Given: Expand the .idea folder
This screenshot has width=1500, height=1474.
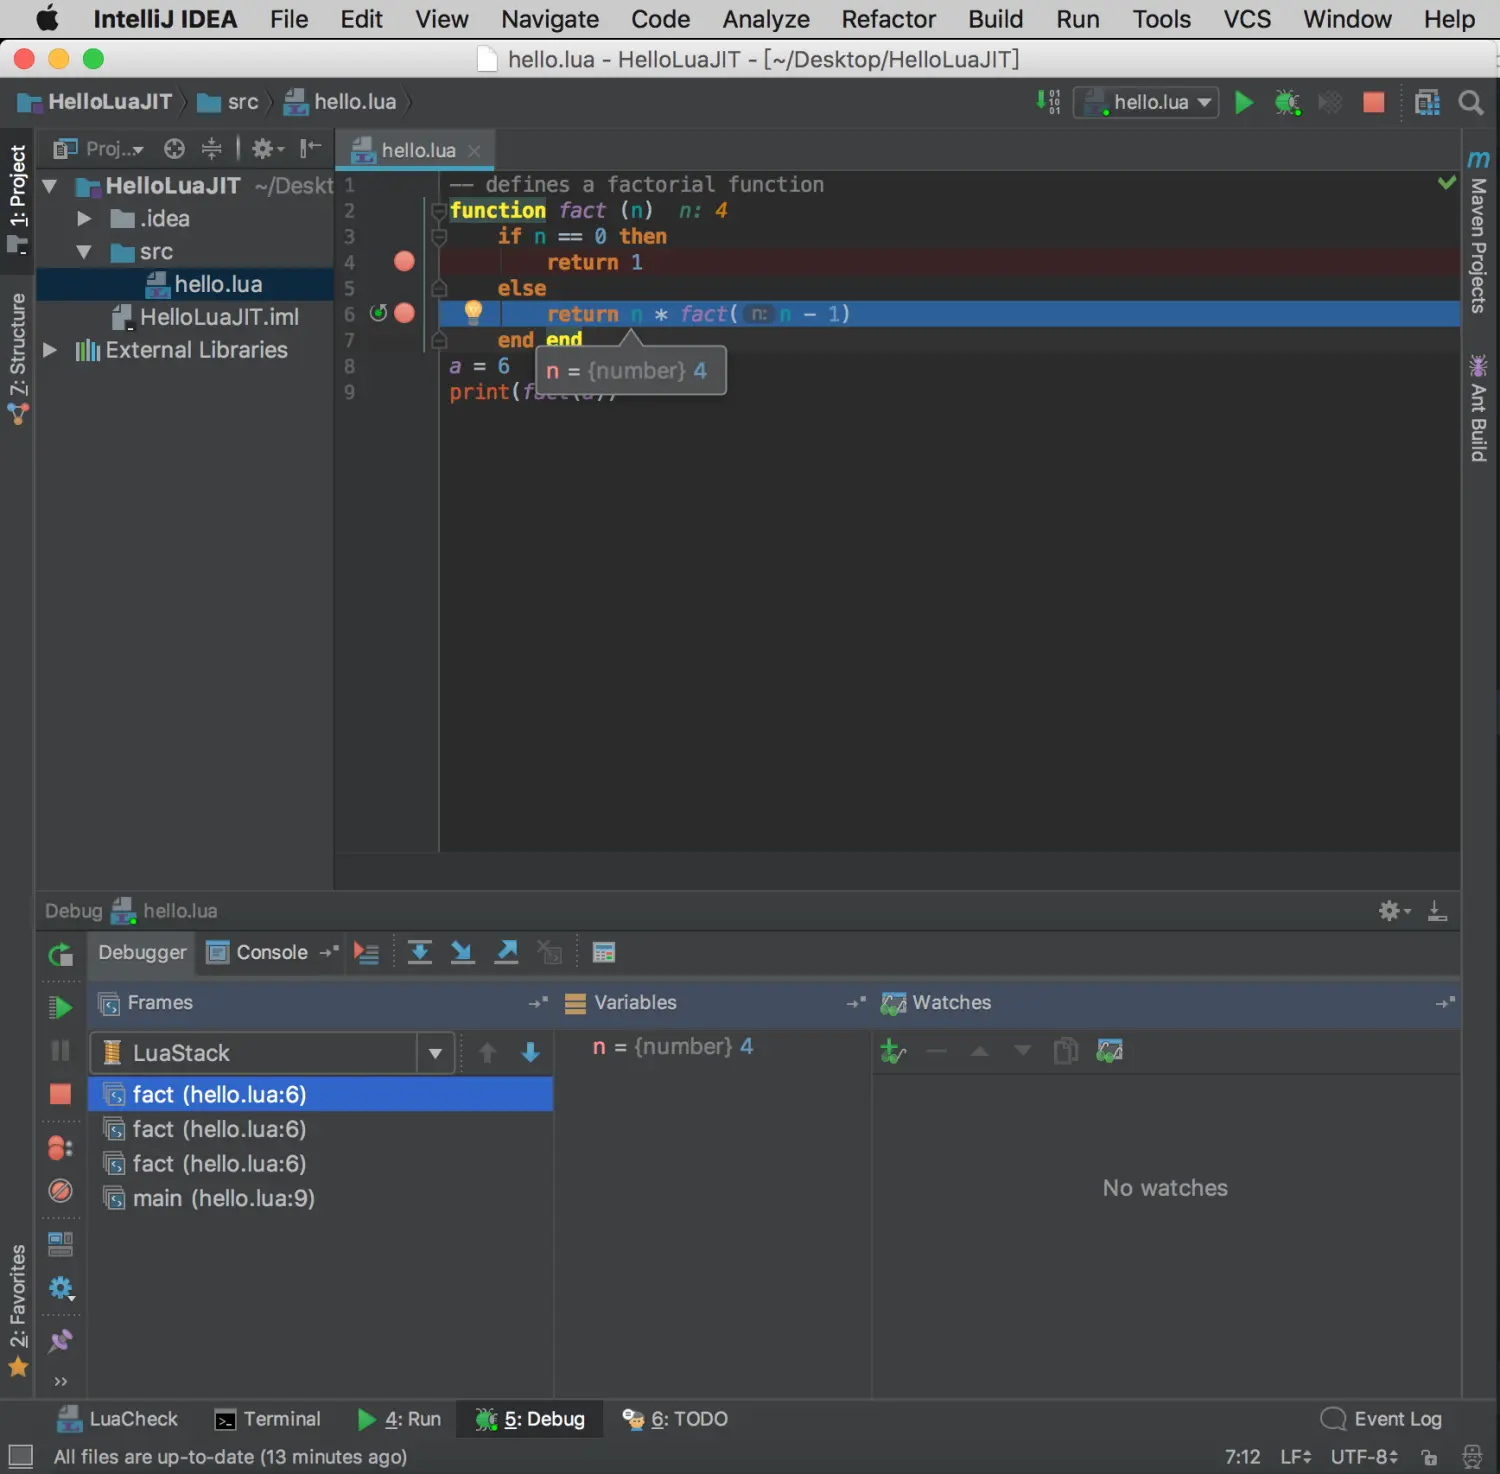Looking at the screenshot, I should click(84, 218).
